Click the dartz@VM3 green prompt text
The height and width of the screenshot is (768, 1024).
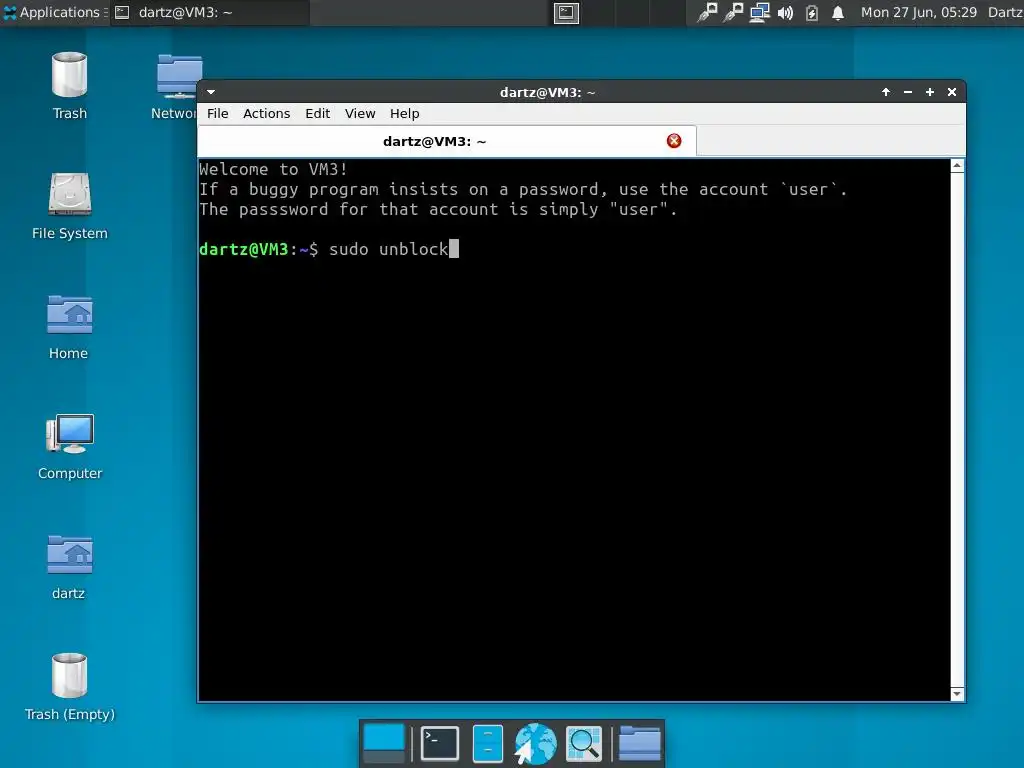pyautogui.click(x=244, y=249)
